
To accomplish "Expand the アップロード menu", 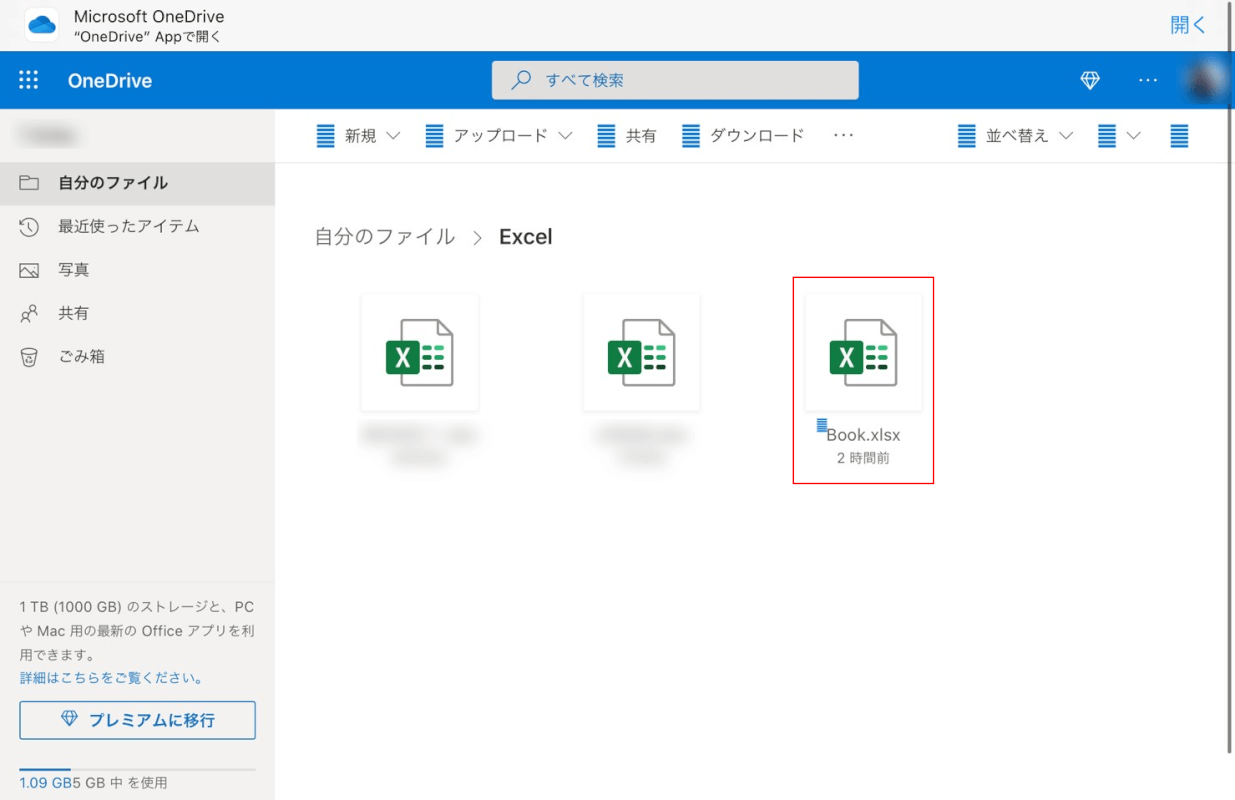I will [498, 136].
